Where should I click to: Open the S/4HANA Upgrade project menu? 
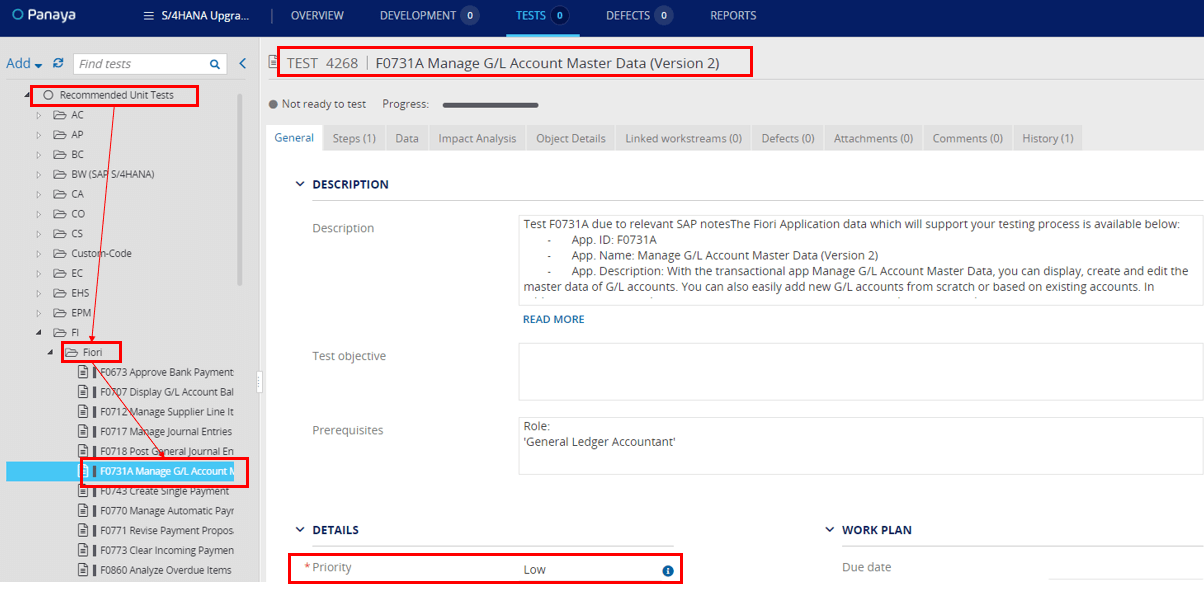click(197, 16)
